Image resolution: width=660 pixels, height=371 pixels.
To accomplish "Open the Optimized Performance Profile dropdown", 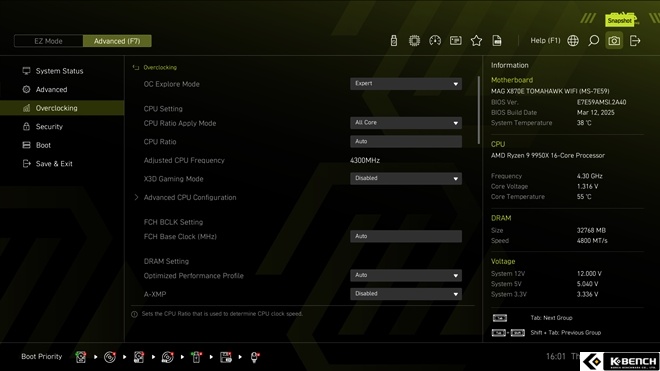I will (406, 275).
